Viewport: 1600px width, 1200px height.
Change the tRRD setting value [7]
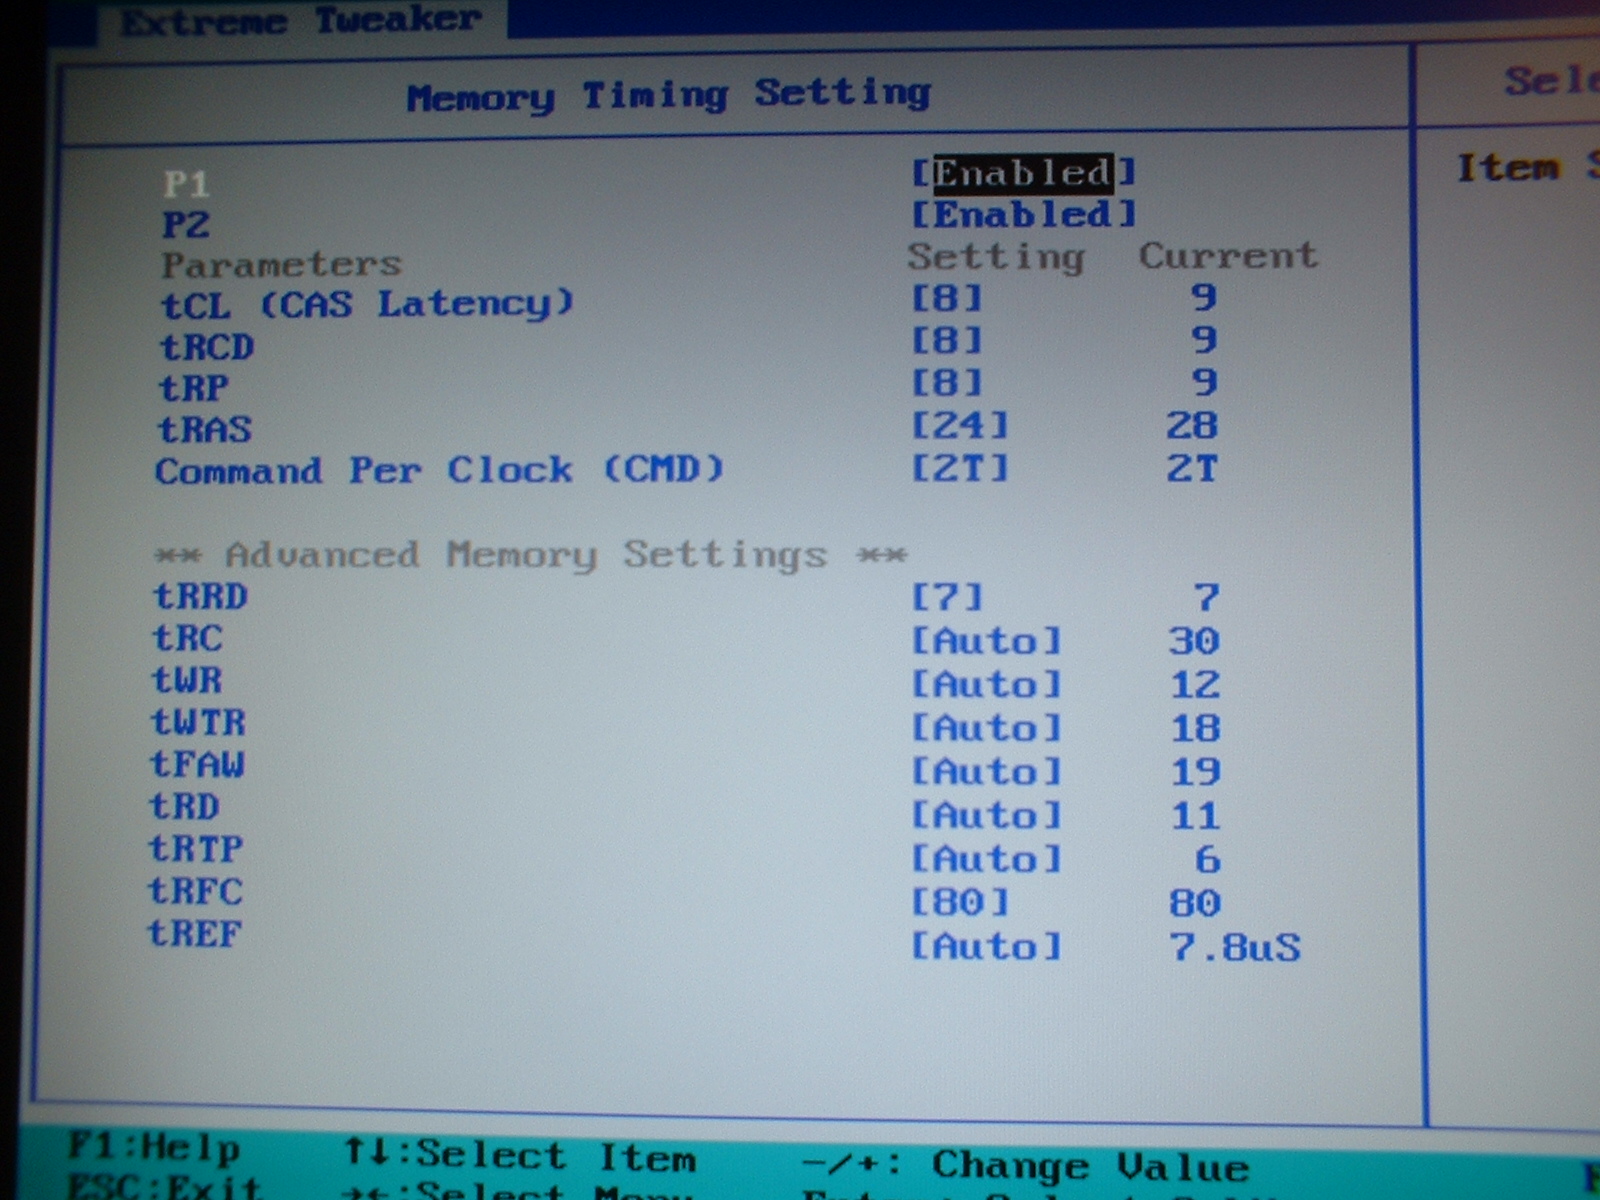tap(947, 598)
